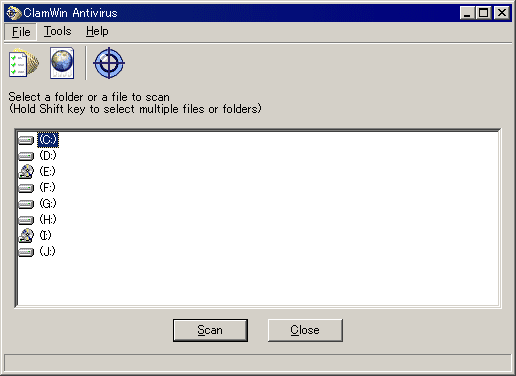This screenshot has height=376, width=516.
Task: Click the drive icon beside (J:)
Action: (26, 252)
